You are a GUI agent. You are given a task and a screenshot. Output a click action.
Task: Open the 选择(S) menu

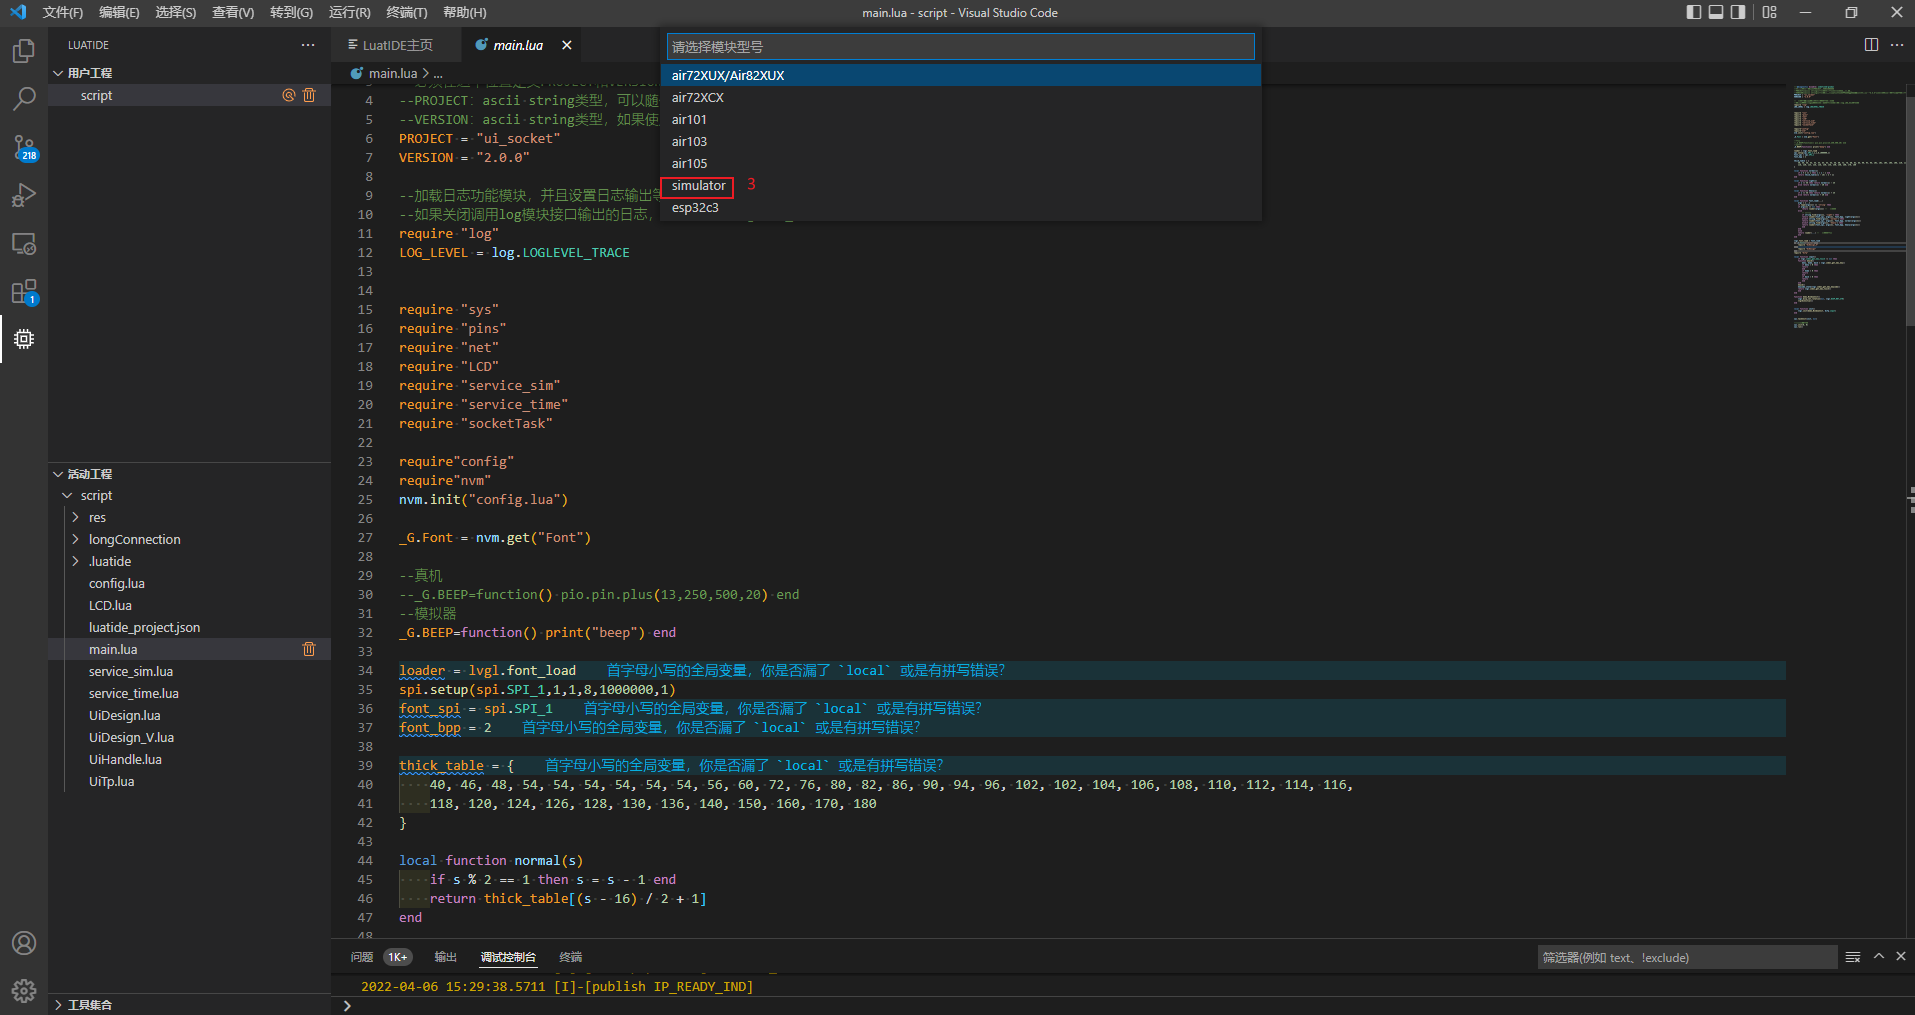point(175,12)
